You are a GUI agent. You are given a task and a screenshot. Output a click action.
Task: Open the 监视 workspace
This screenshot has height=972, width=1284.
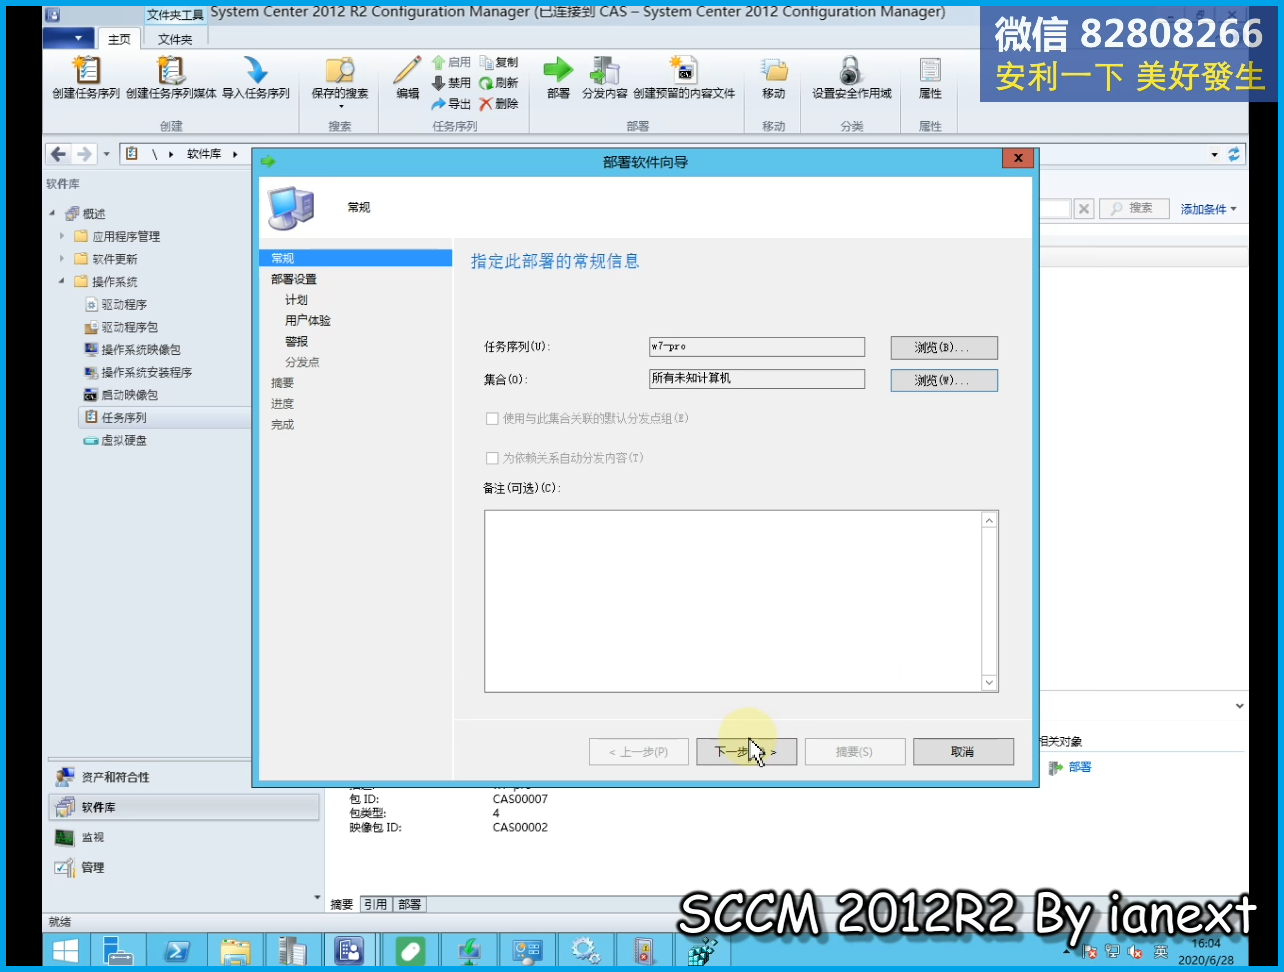tap(184, 837)
